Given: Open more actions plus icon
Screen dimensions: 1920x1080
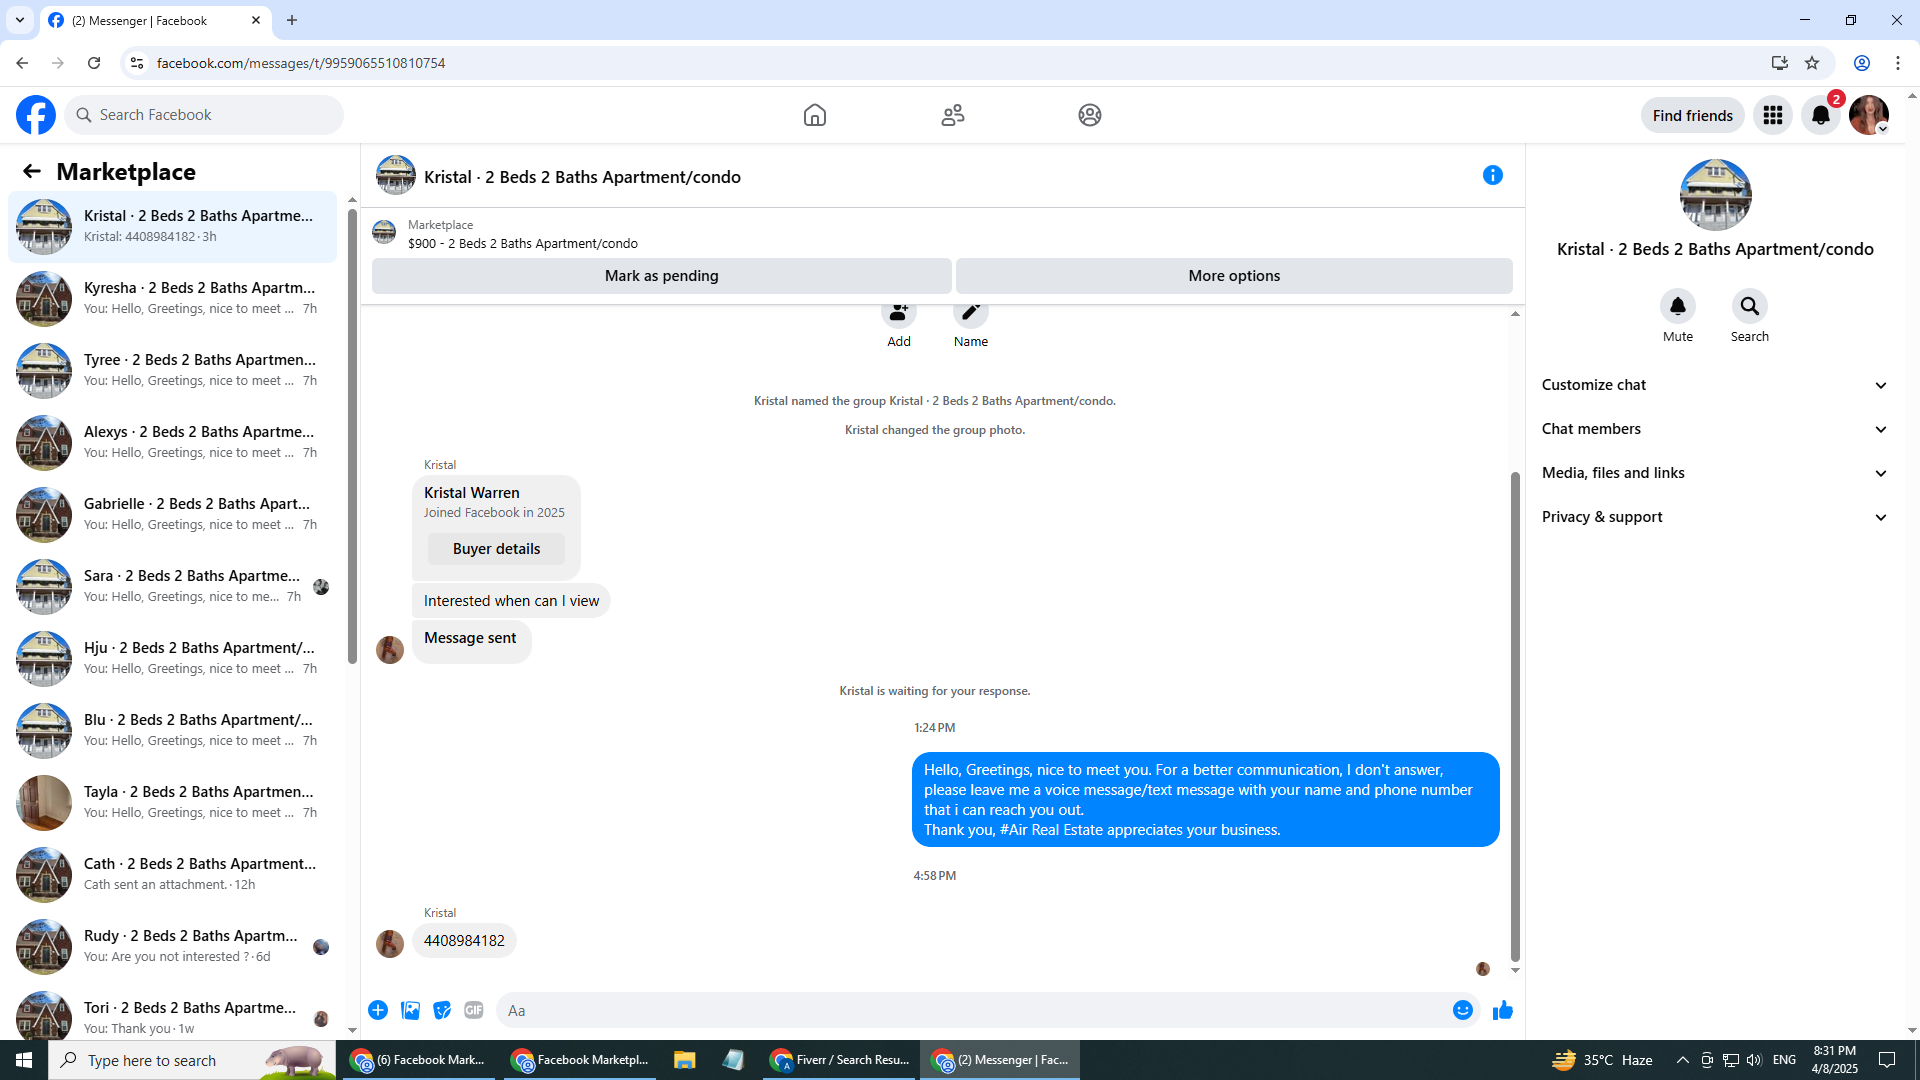Looking at the screenshot, I should click(378, 1010).
